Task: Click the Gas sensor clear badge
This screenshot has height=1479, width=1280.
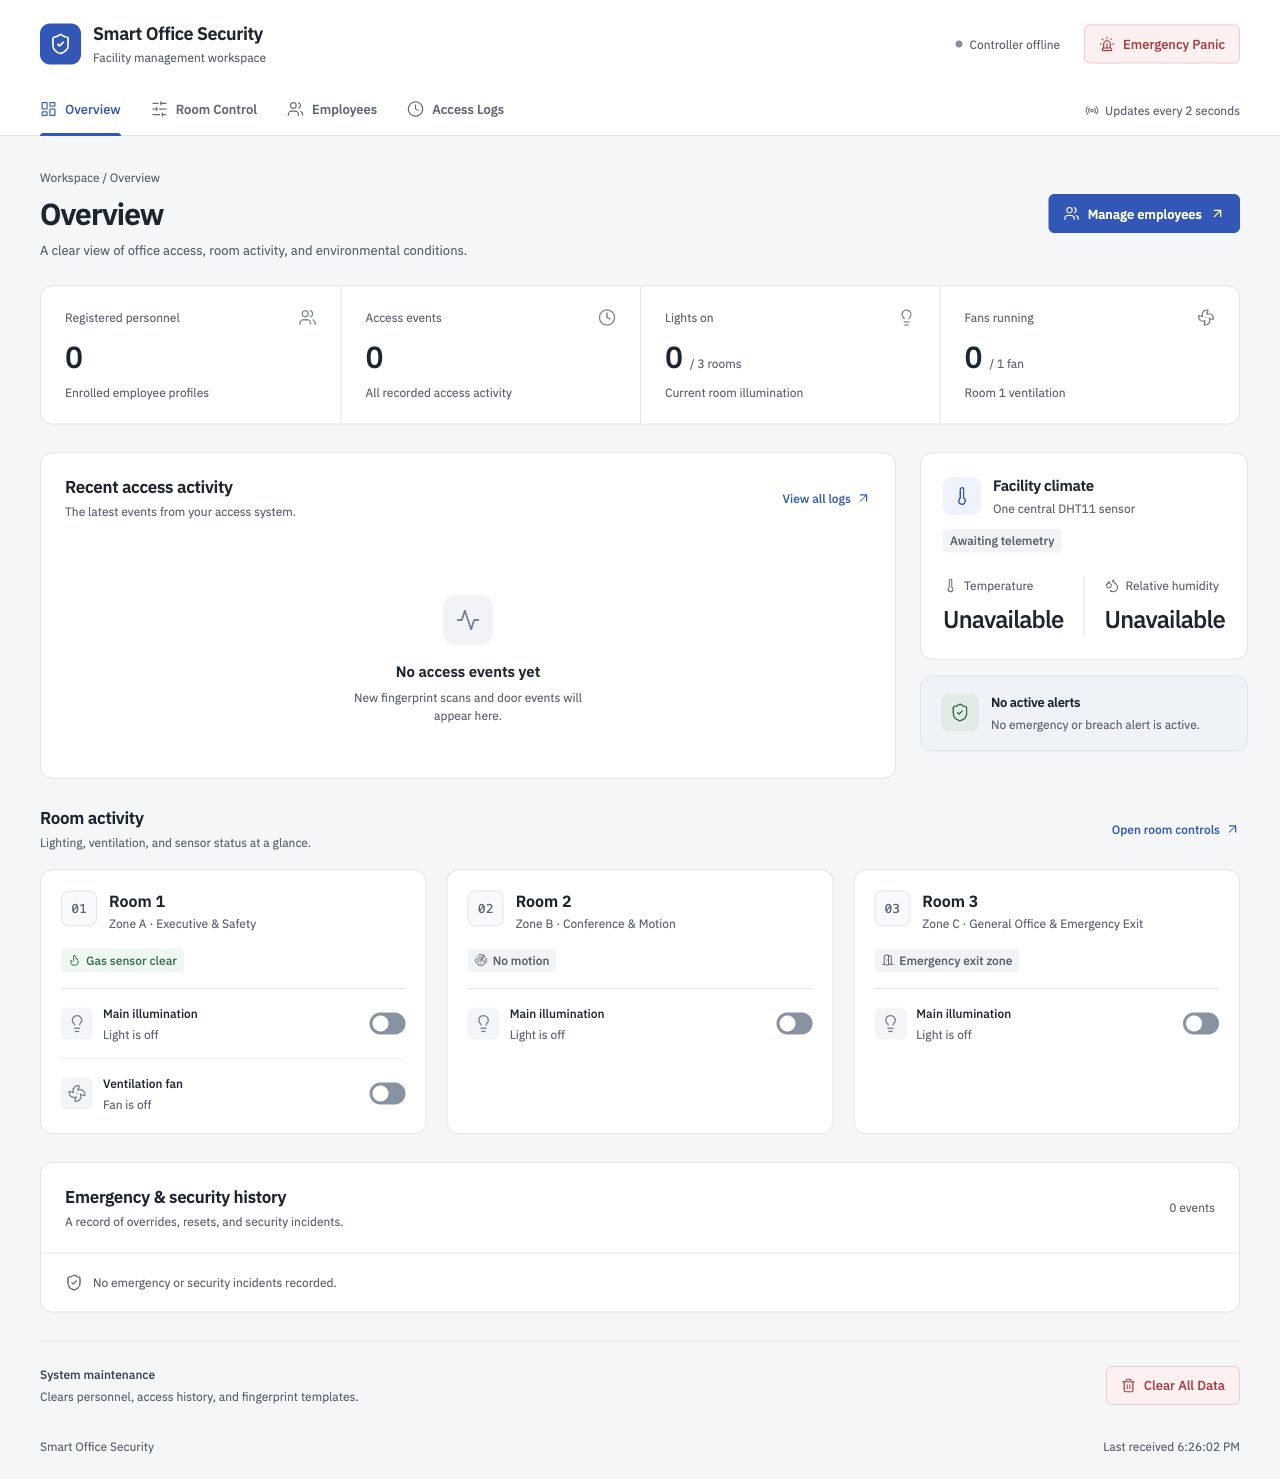Action: pyautogui.click(x=122, y=961)
